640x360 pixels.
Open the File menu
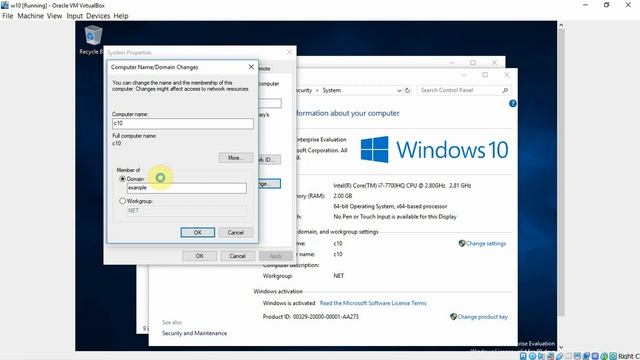pyautogui.click(x=7, y=16)
